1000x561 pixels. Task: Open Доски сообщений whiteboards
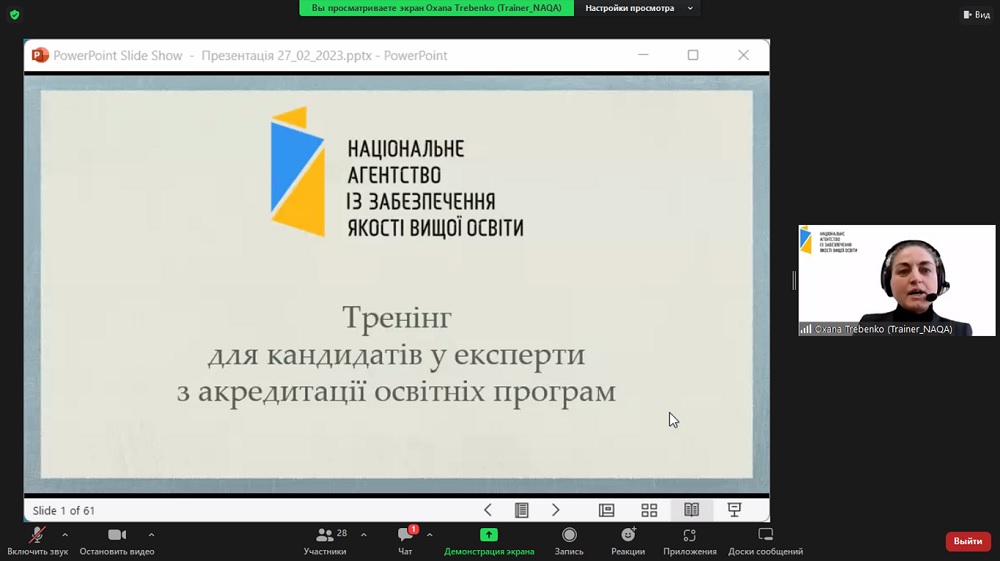tap(765, 541)
